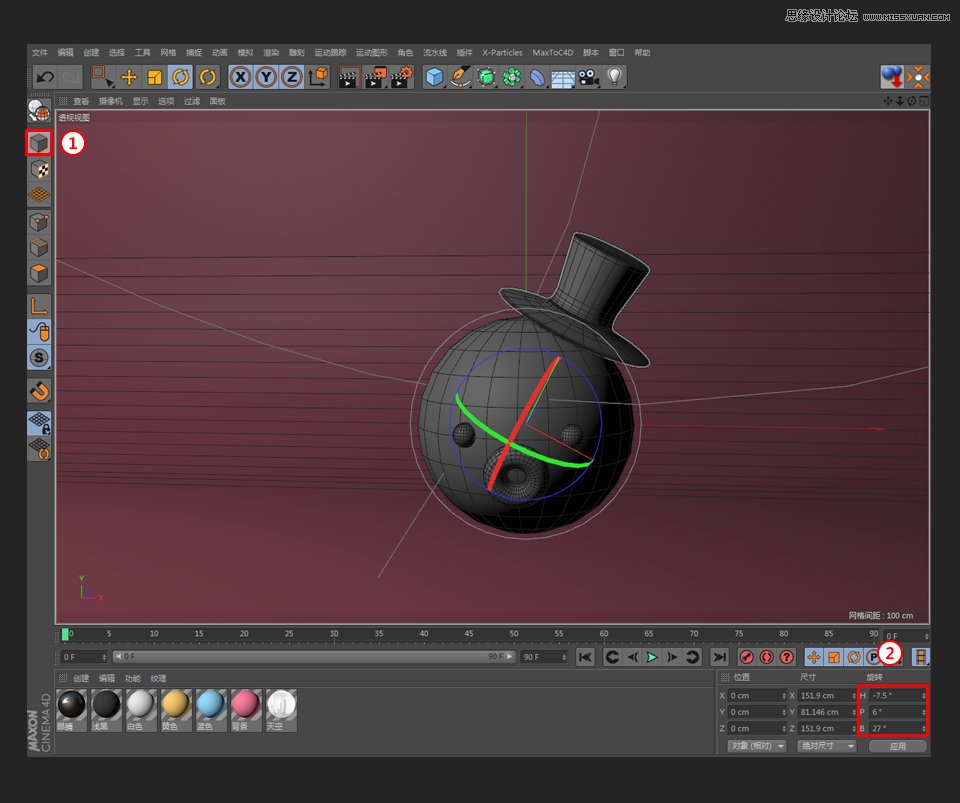This screenshot has width=960, height=803.
Task: Toggle the Y axis lock
Action: point(266,77)
